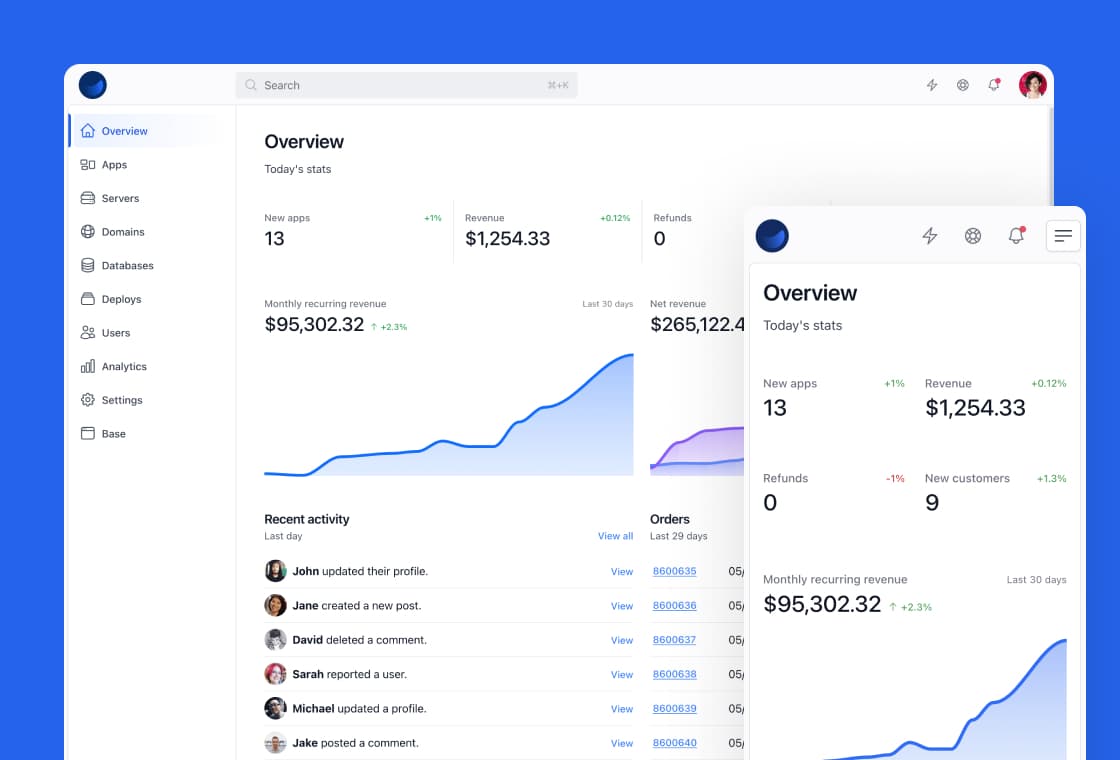Viewport: 1120px width, 760px height.
Task: Click the desktop lightning bolt icon
Action: point(932,85)
